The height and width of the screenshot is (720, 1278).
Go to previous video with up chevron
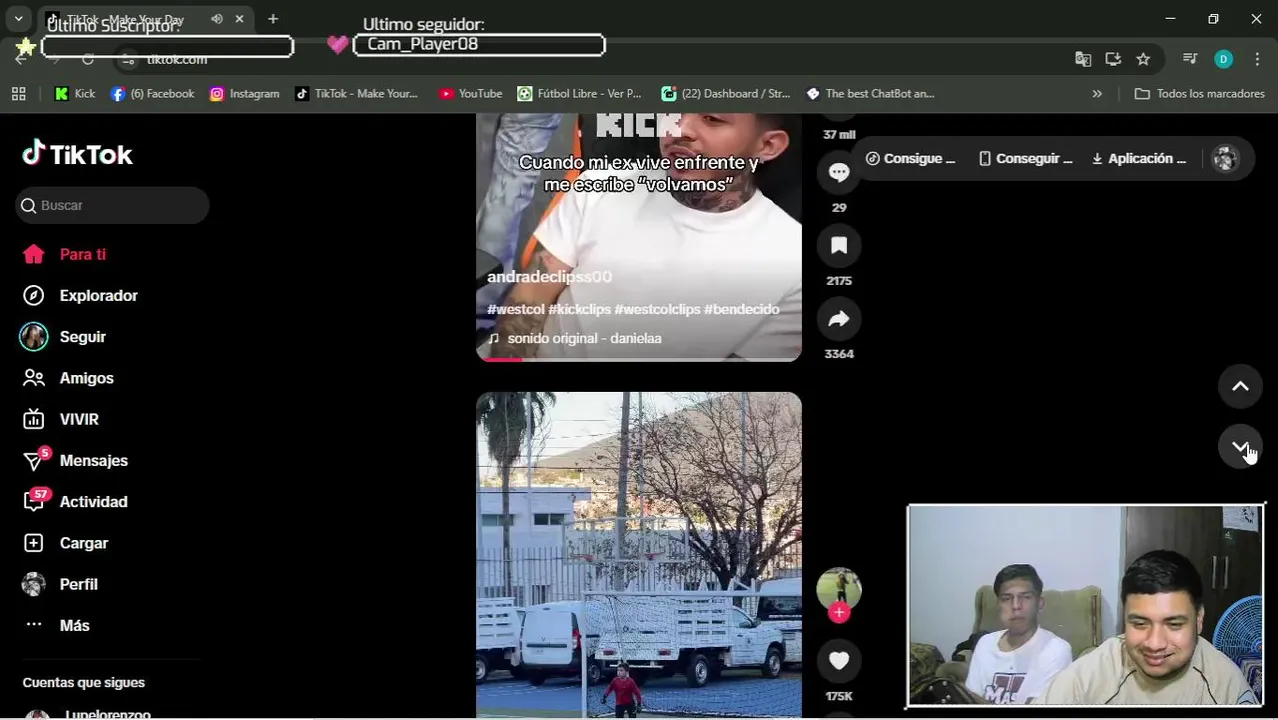click(1240, 387)
